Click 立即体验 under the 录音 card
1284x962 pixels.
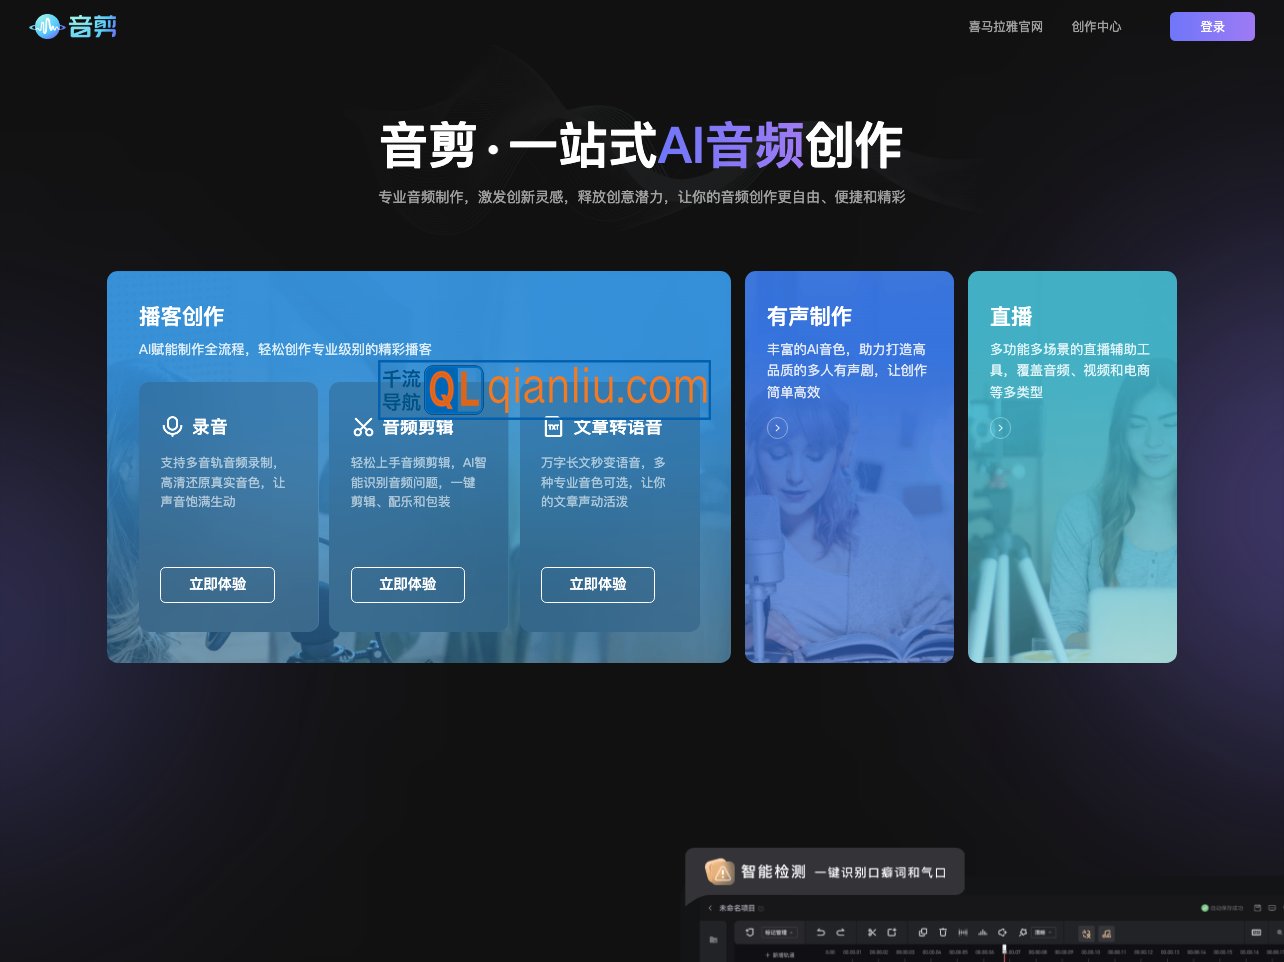pyautogui.click(x=217, y=585)
